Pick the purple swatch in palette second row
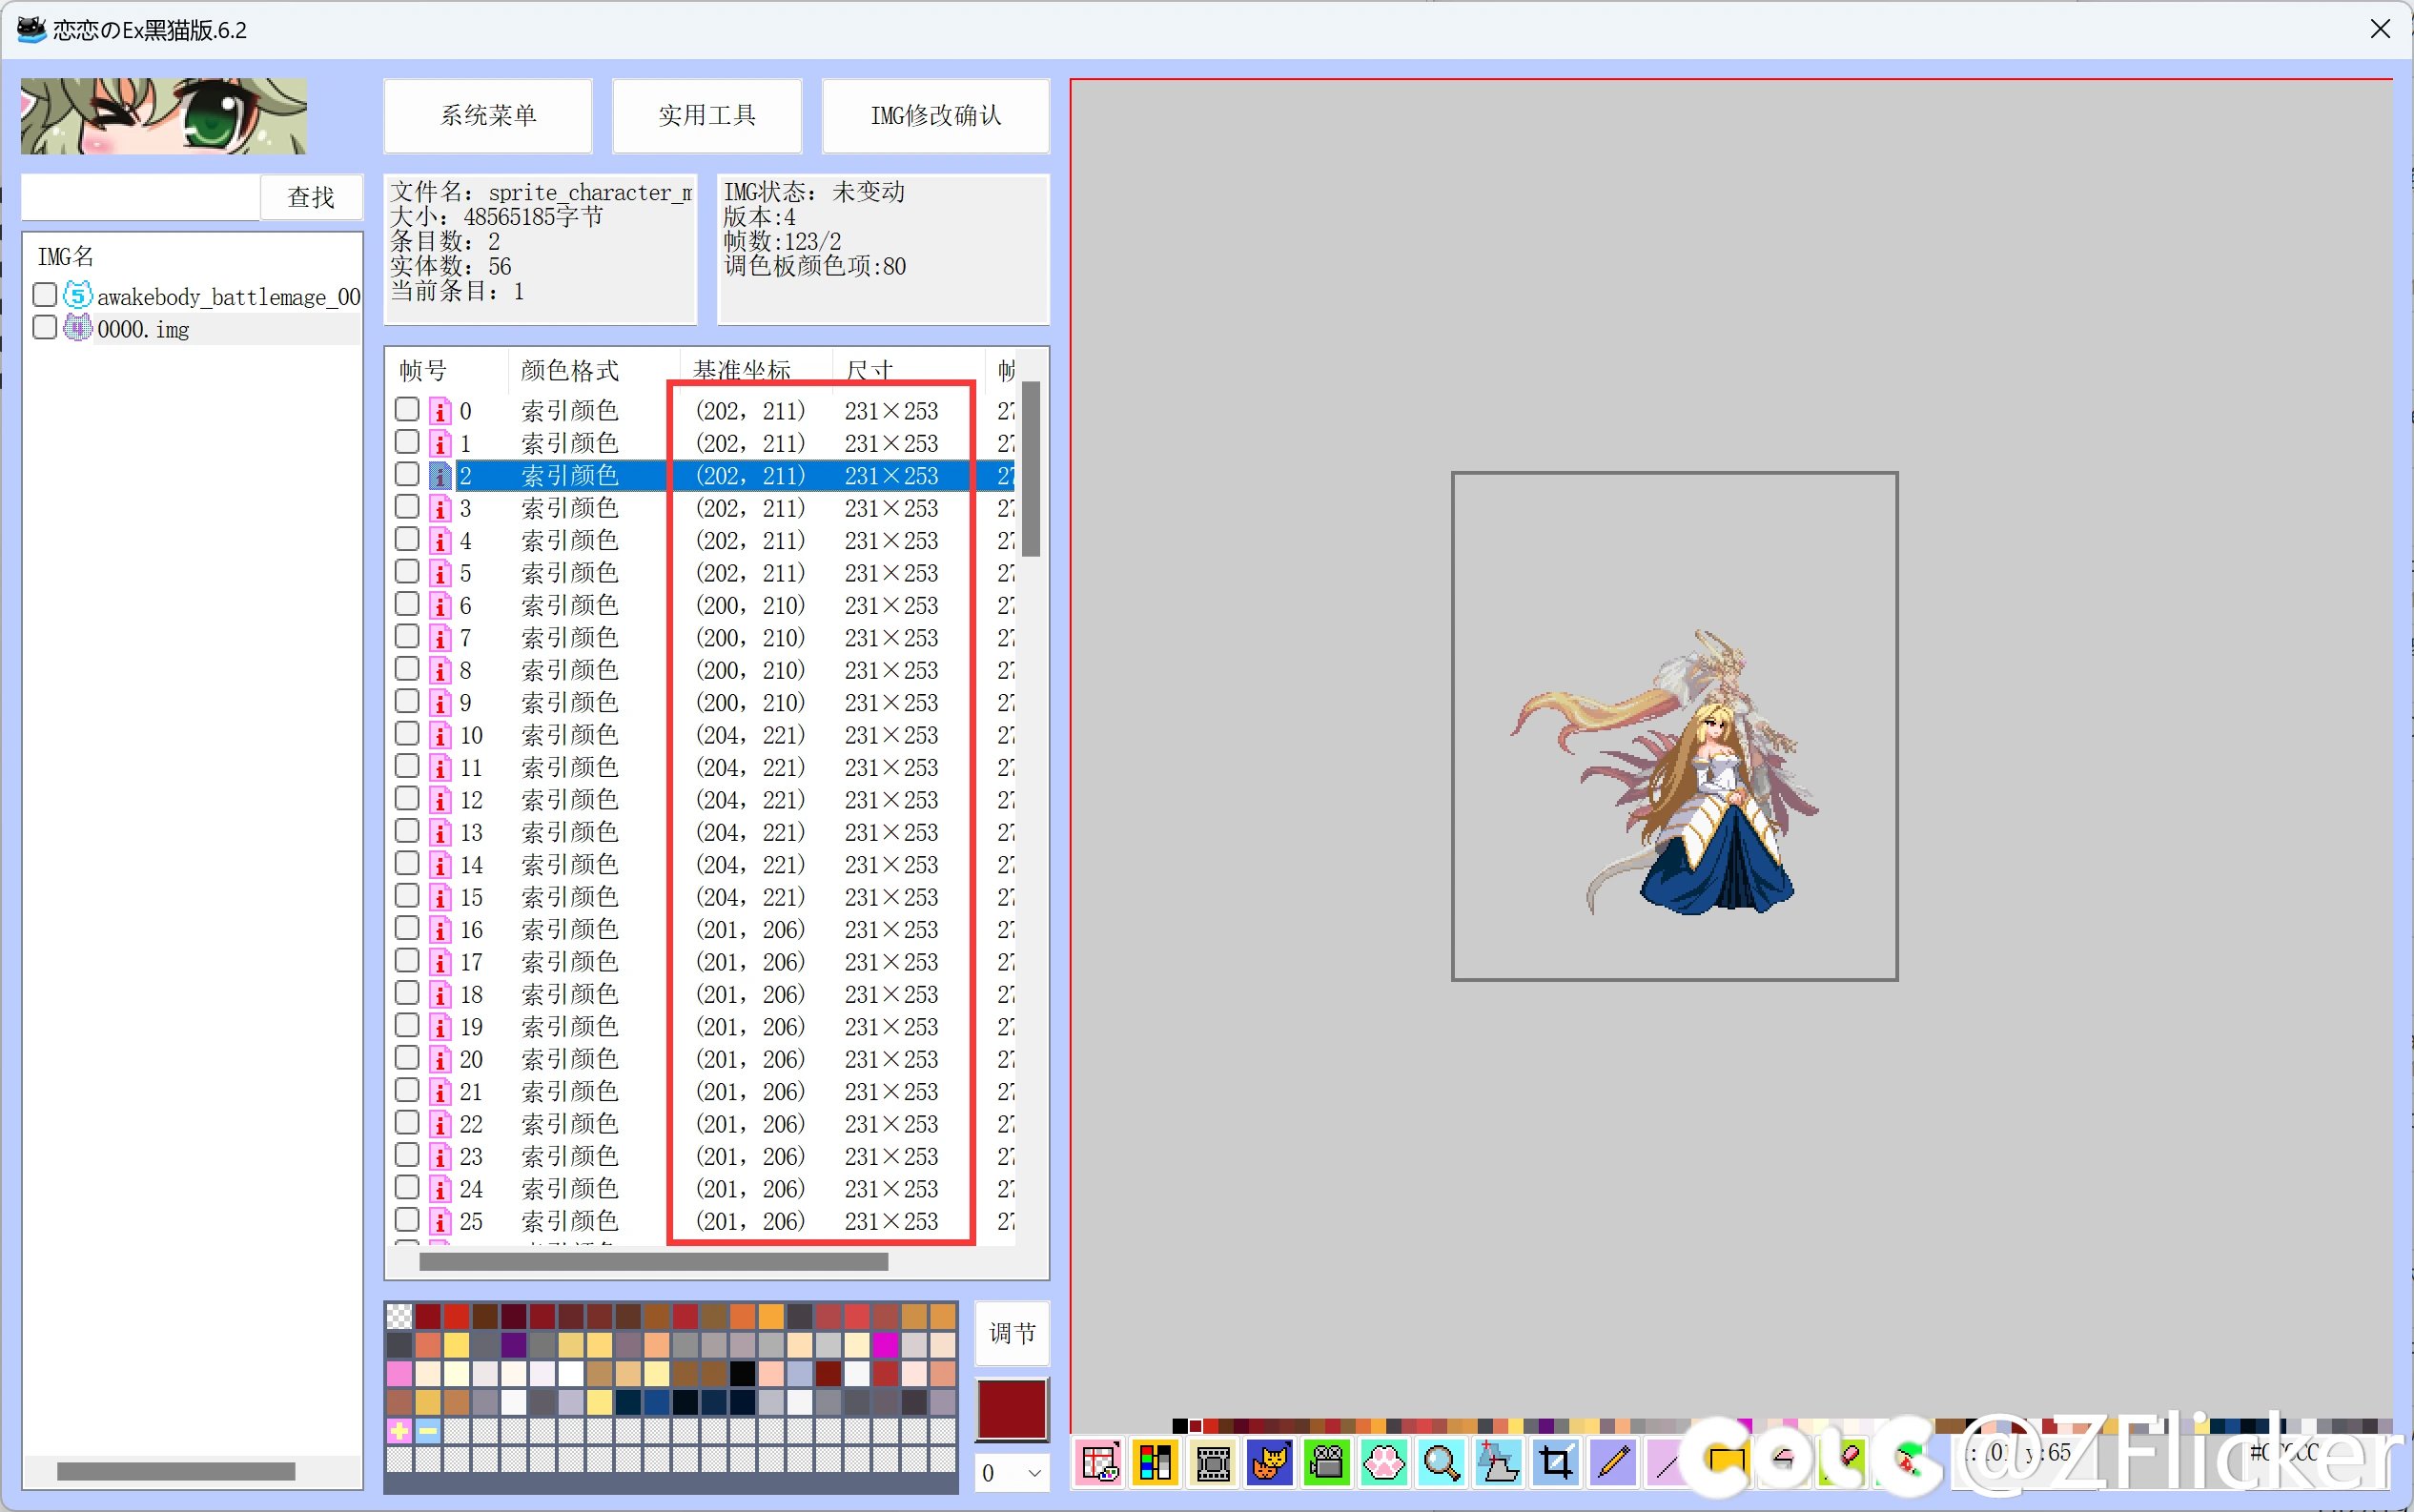 point(514,1345)
